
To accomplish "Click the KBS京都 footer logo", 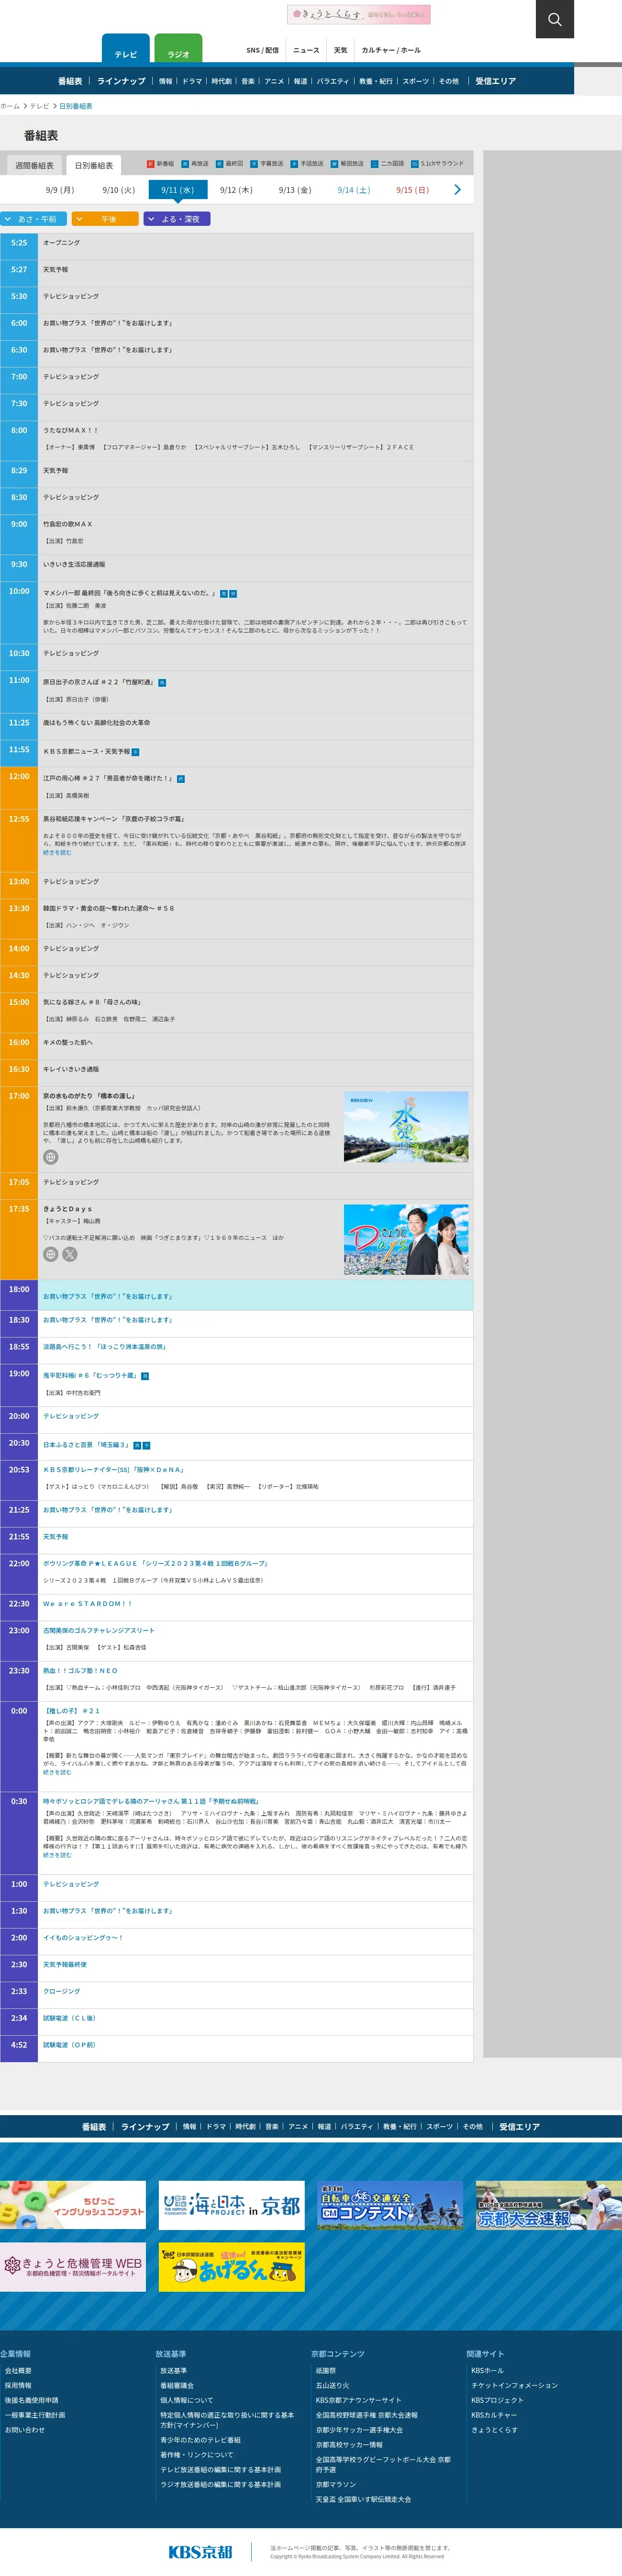I will click(x=201, y=2551).
